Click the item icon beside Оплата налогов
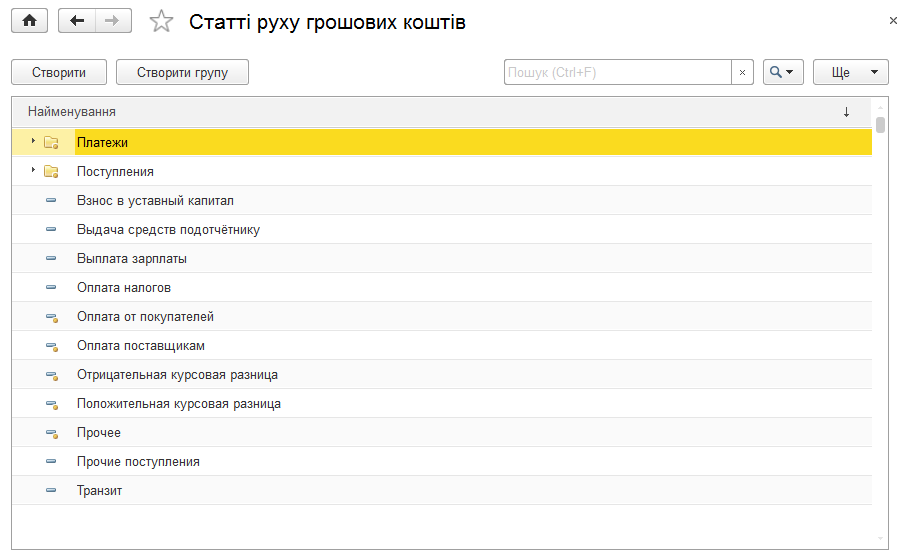Screen dimensions: 902x556 click(x=51, y=287)
